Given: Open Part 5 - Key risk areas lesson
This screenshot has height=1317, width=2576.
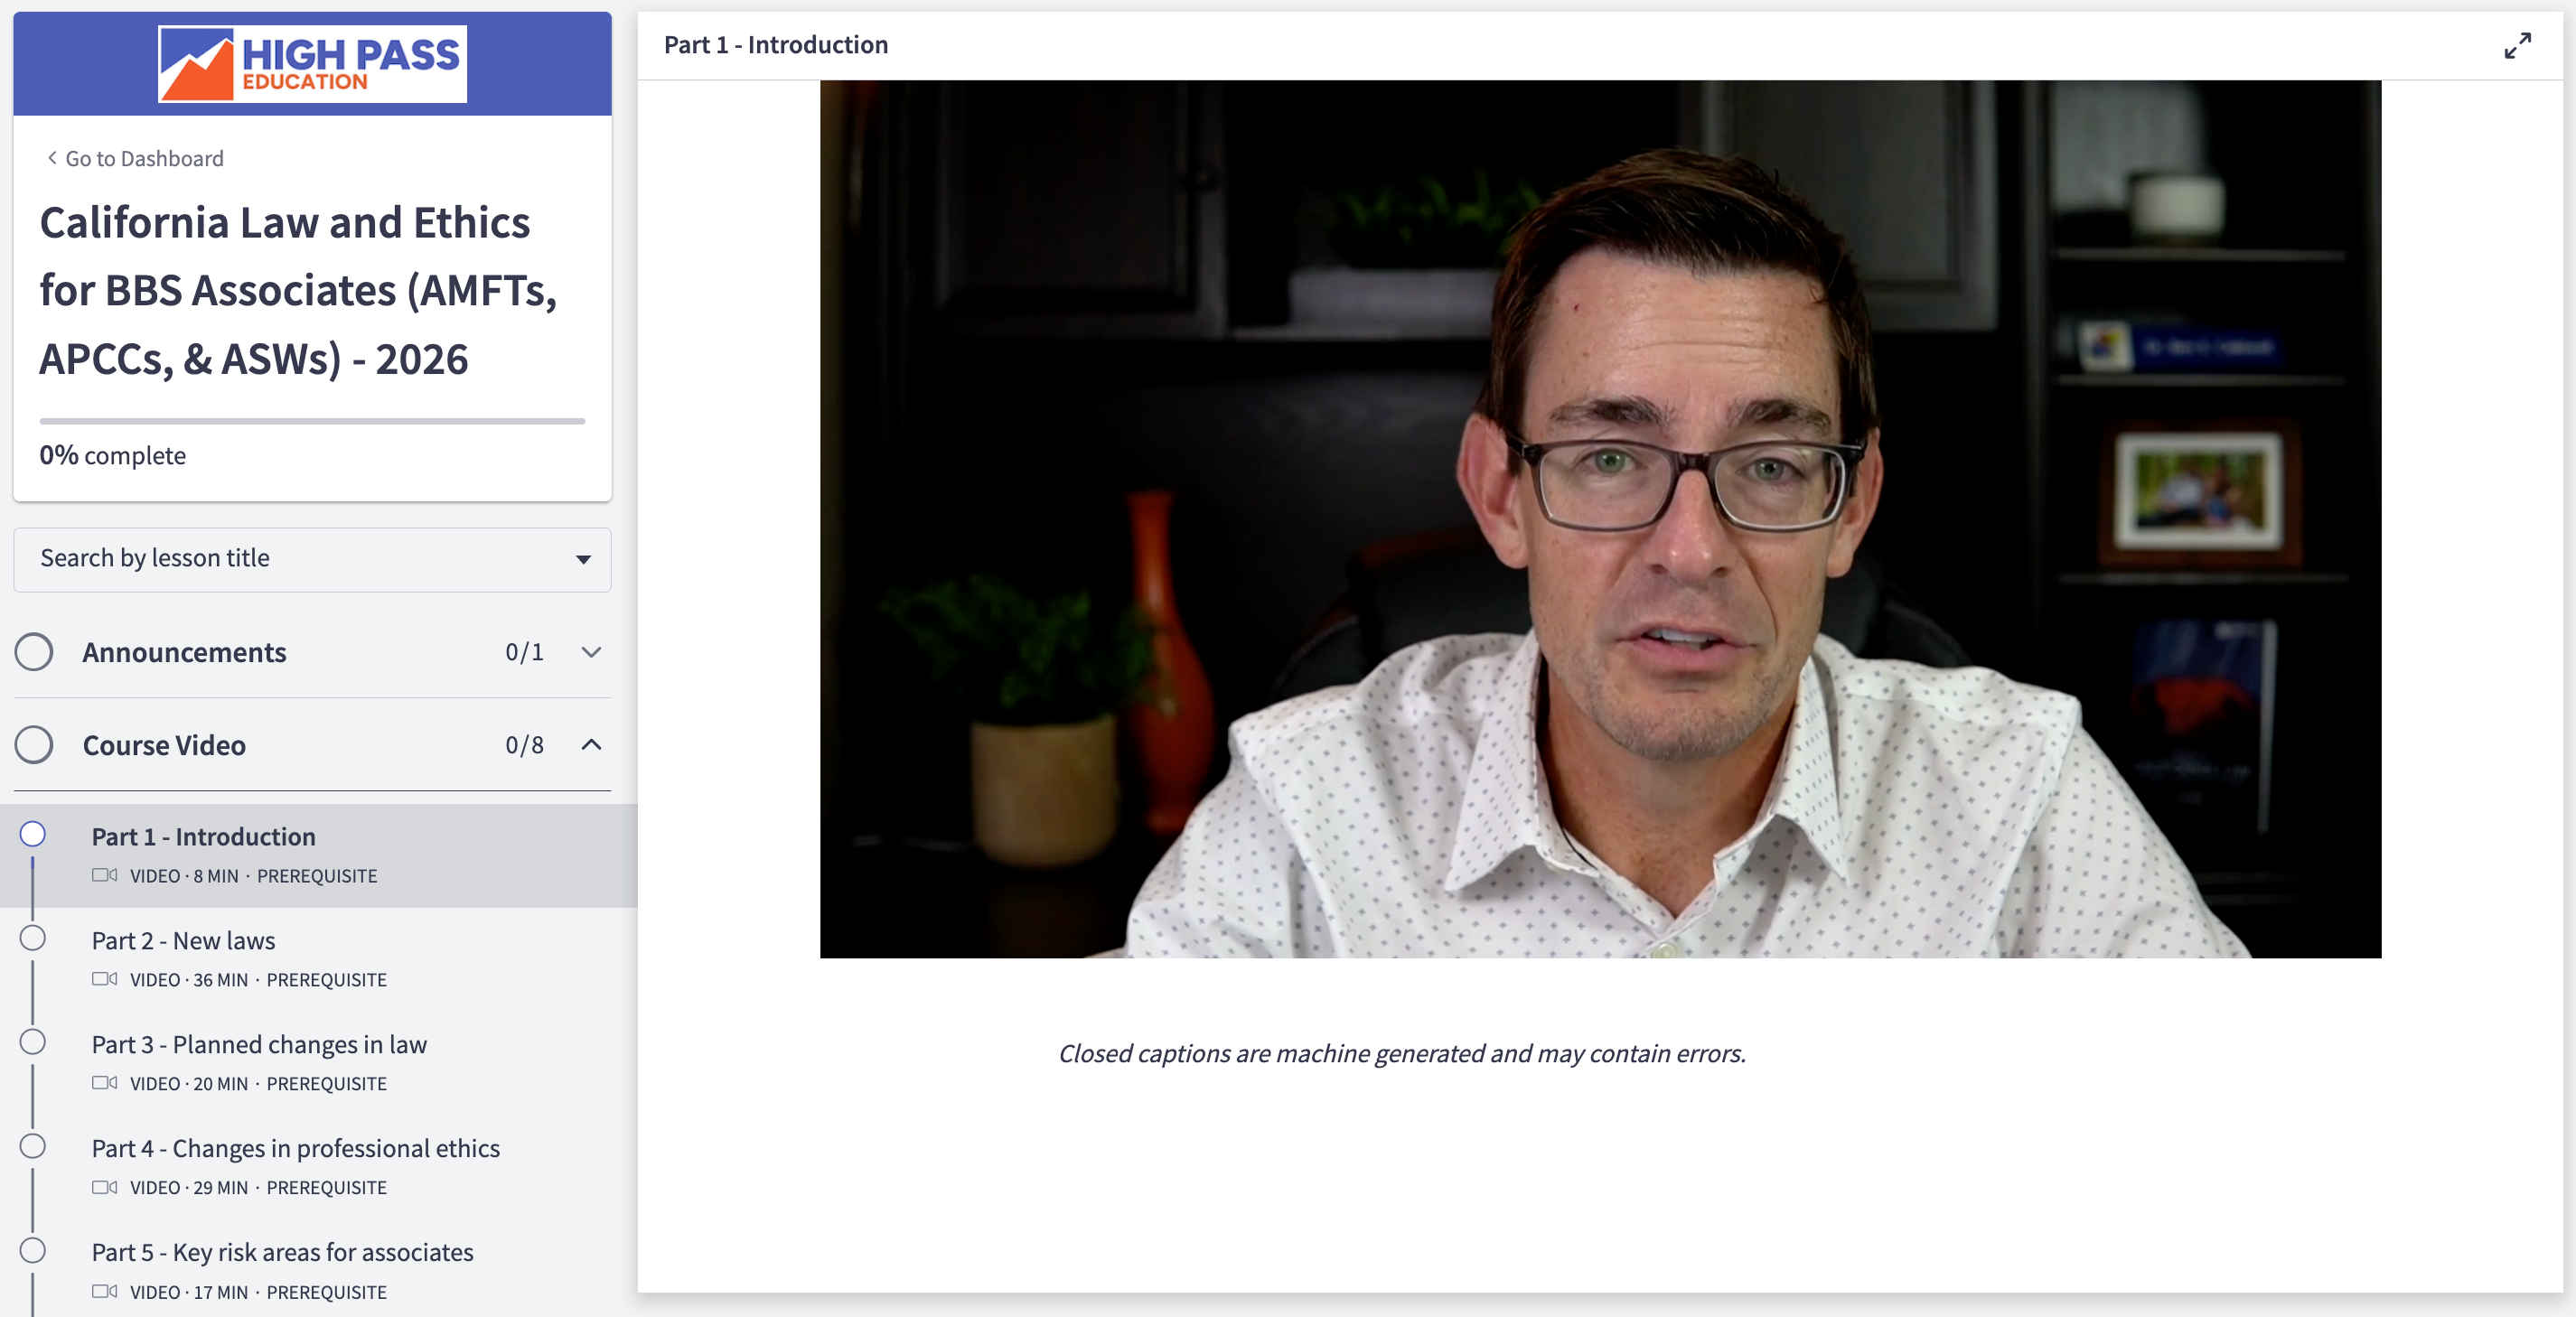Looking at the screenshot, I should (282, 1252).
